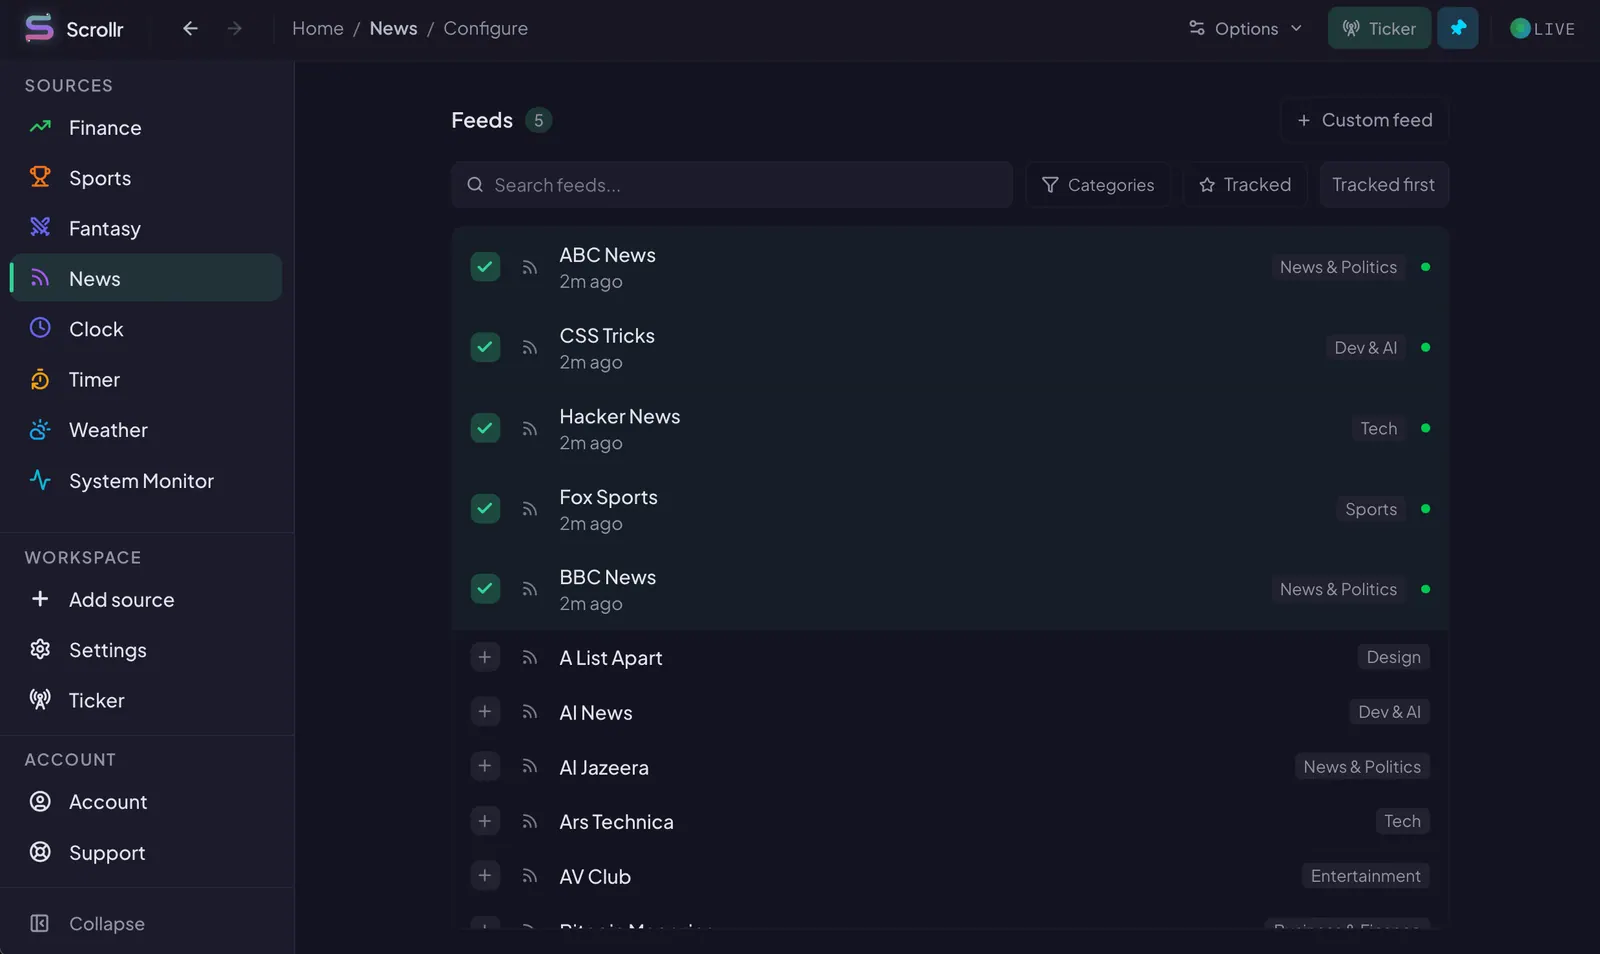Click the RSS icon beside AV Club
This screenshot has width=1600, height=954.
coord(530,876)
